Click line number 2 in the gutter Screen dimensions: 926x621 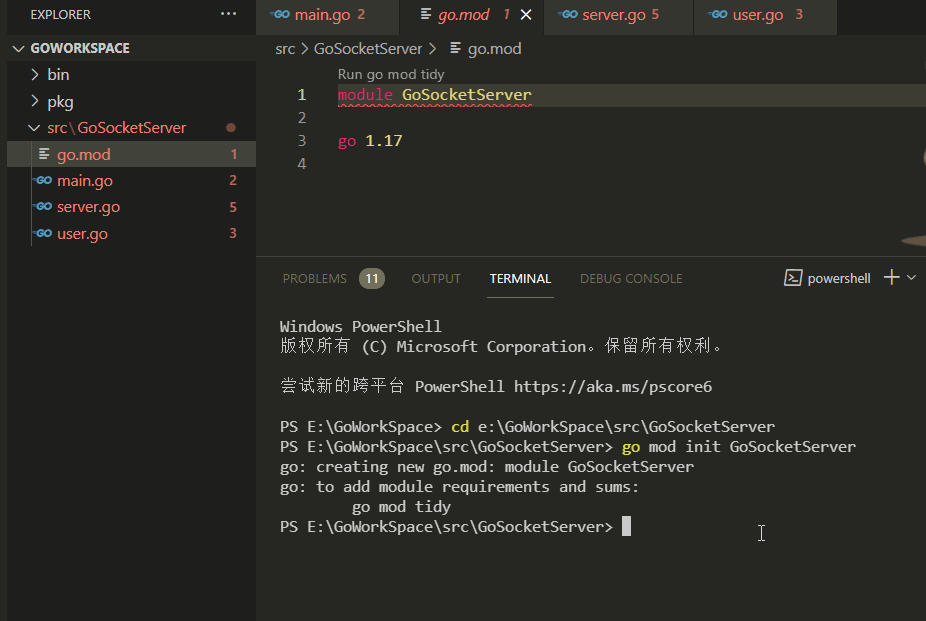pyautogui.click(x=302, y=117)
